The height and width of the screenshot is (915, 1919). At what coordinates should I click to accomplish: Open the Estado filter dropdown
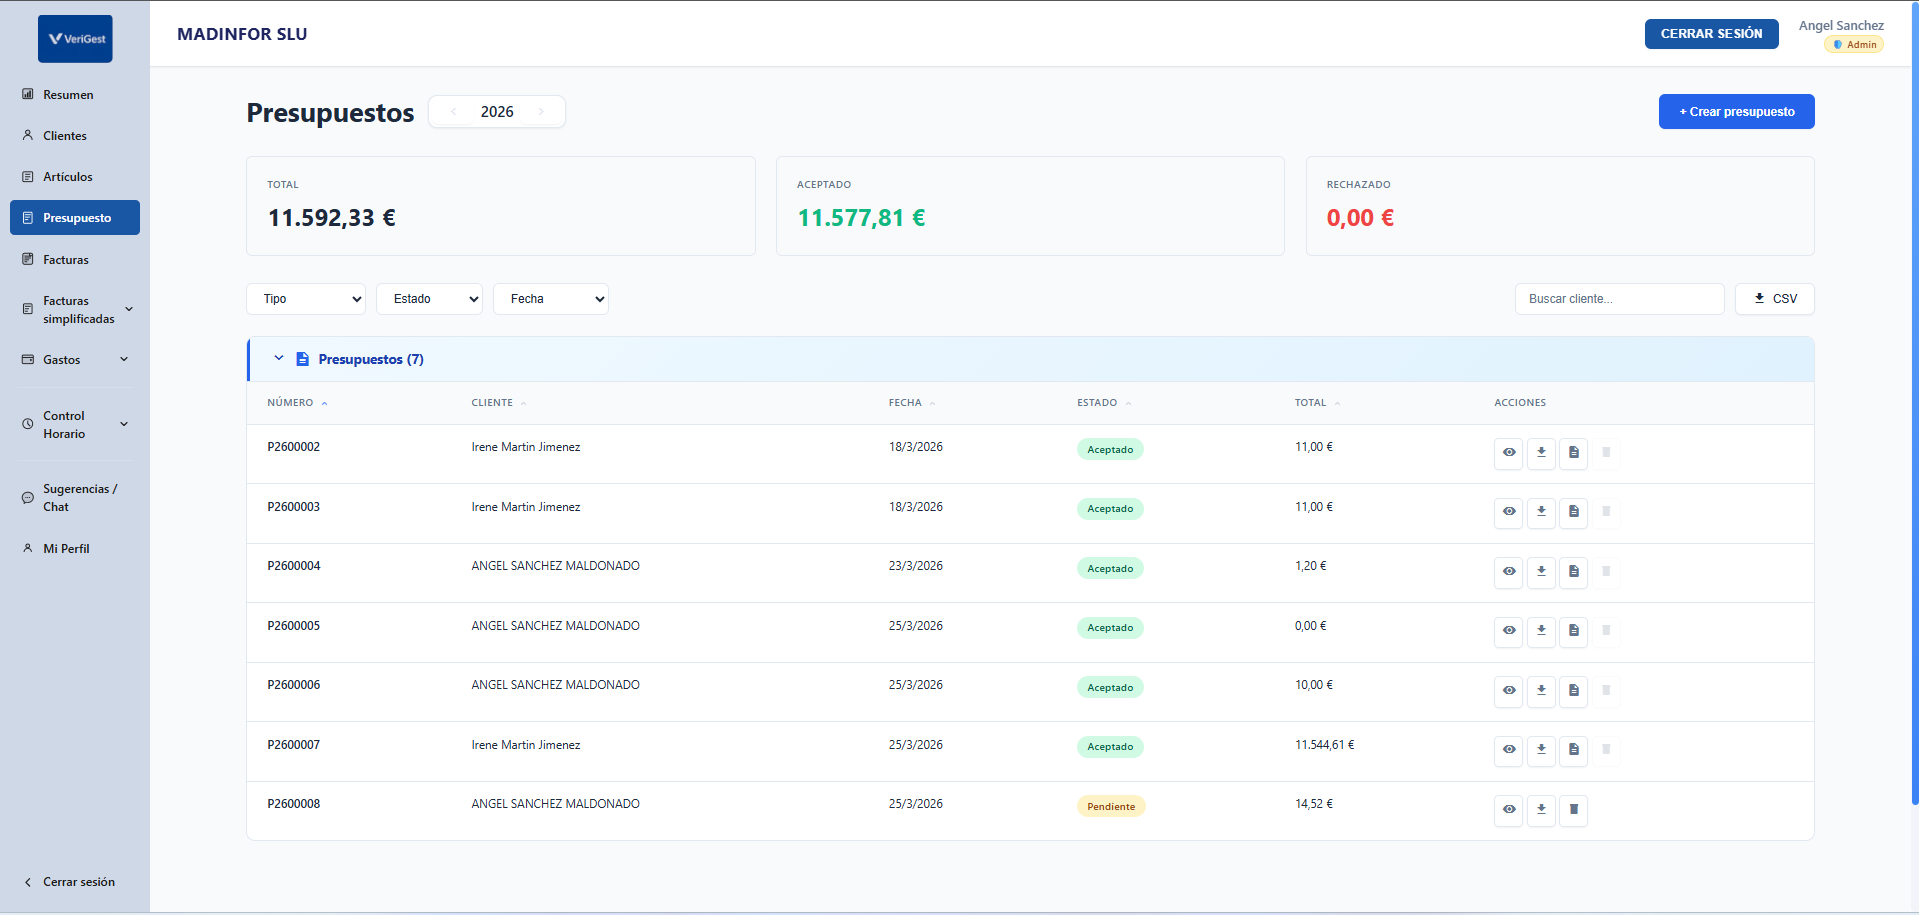click(429, 299)
